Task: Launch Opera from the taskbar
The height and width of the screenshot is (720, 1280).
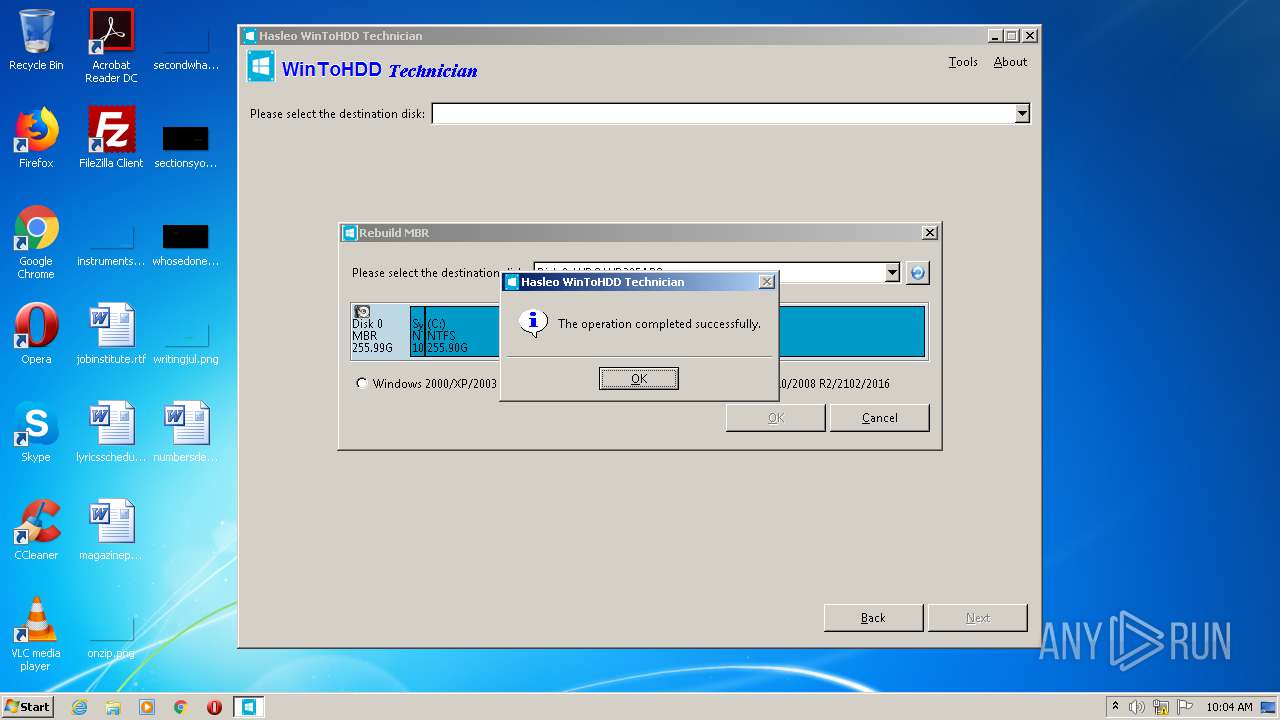Action: coord(214,707)
